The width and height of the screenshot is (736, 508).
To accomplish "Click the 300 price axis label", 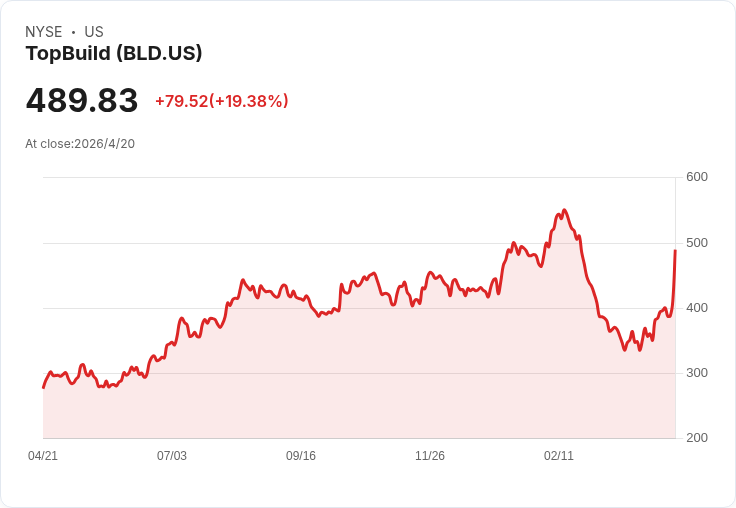I will pyautogui.click(x=697, y=373).
